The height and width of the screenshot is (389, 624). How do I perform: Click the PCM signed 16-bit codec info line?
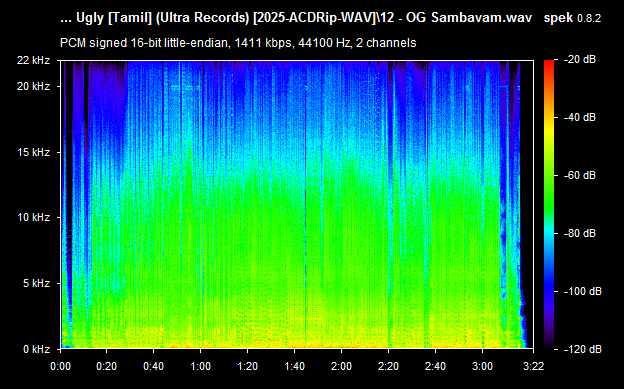[x=238, y=43]
